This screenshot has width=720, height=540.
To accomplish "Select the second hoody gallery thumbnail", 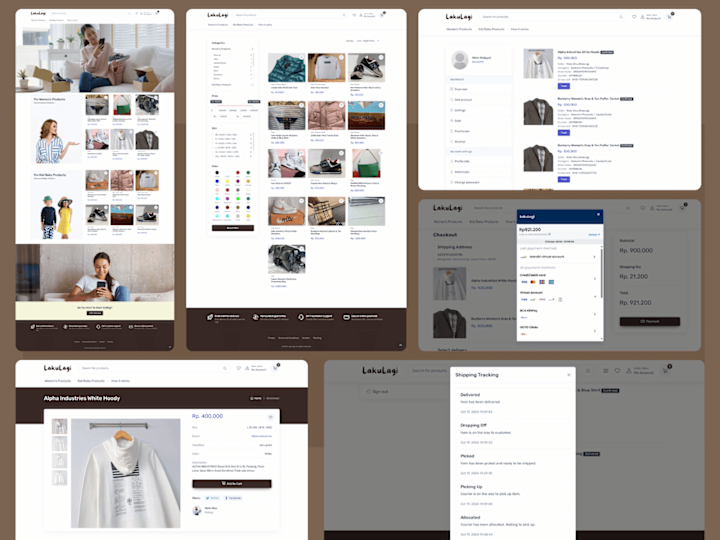I will 59,444.
